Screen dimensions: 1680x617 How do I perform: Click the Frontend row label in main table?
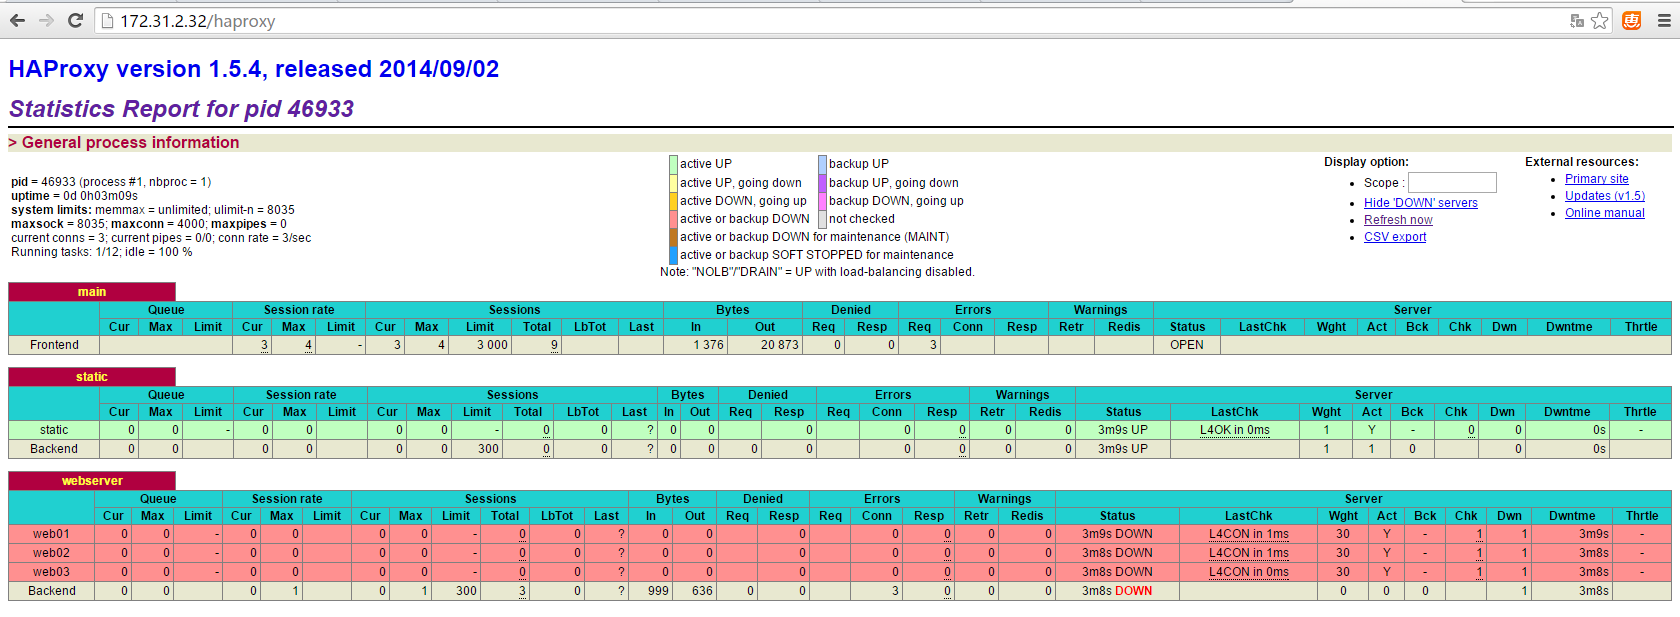54,345
